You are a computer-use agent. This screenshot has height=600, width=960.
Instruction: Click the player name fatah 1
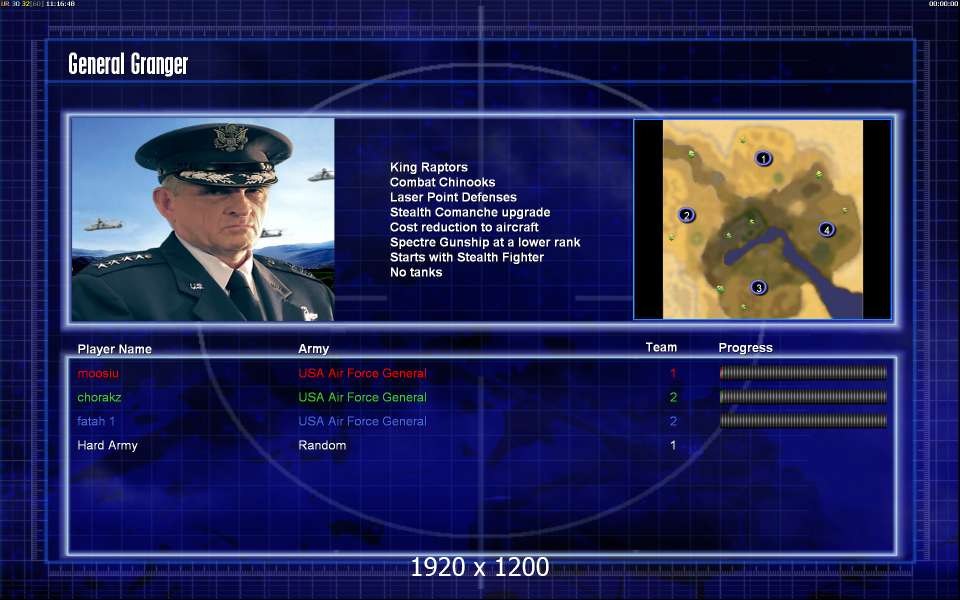(96, 421)
